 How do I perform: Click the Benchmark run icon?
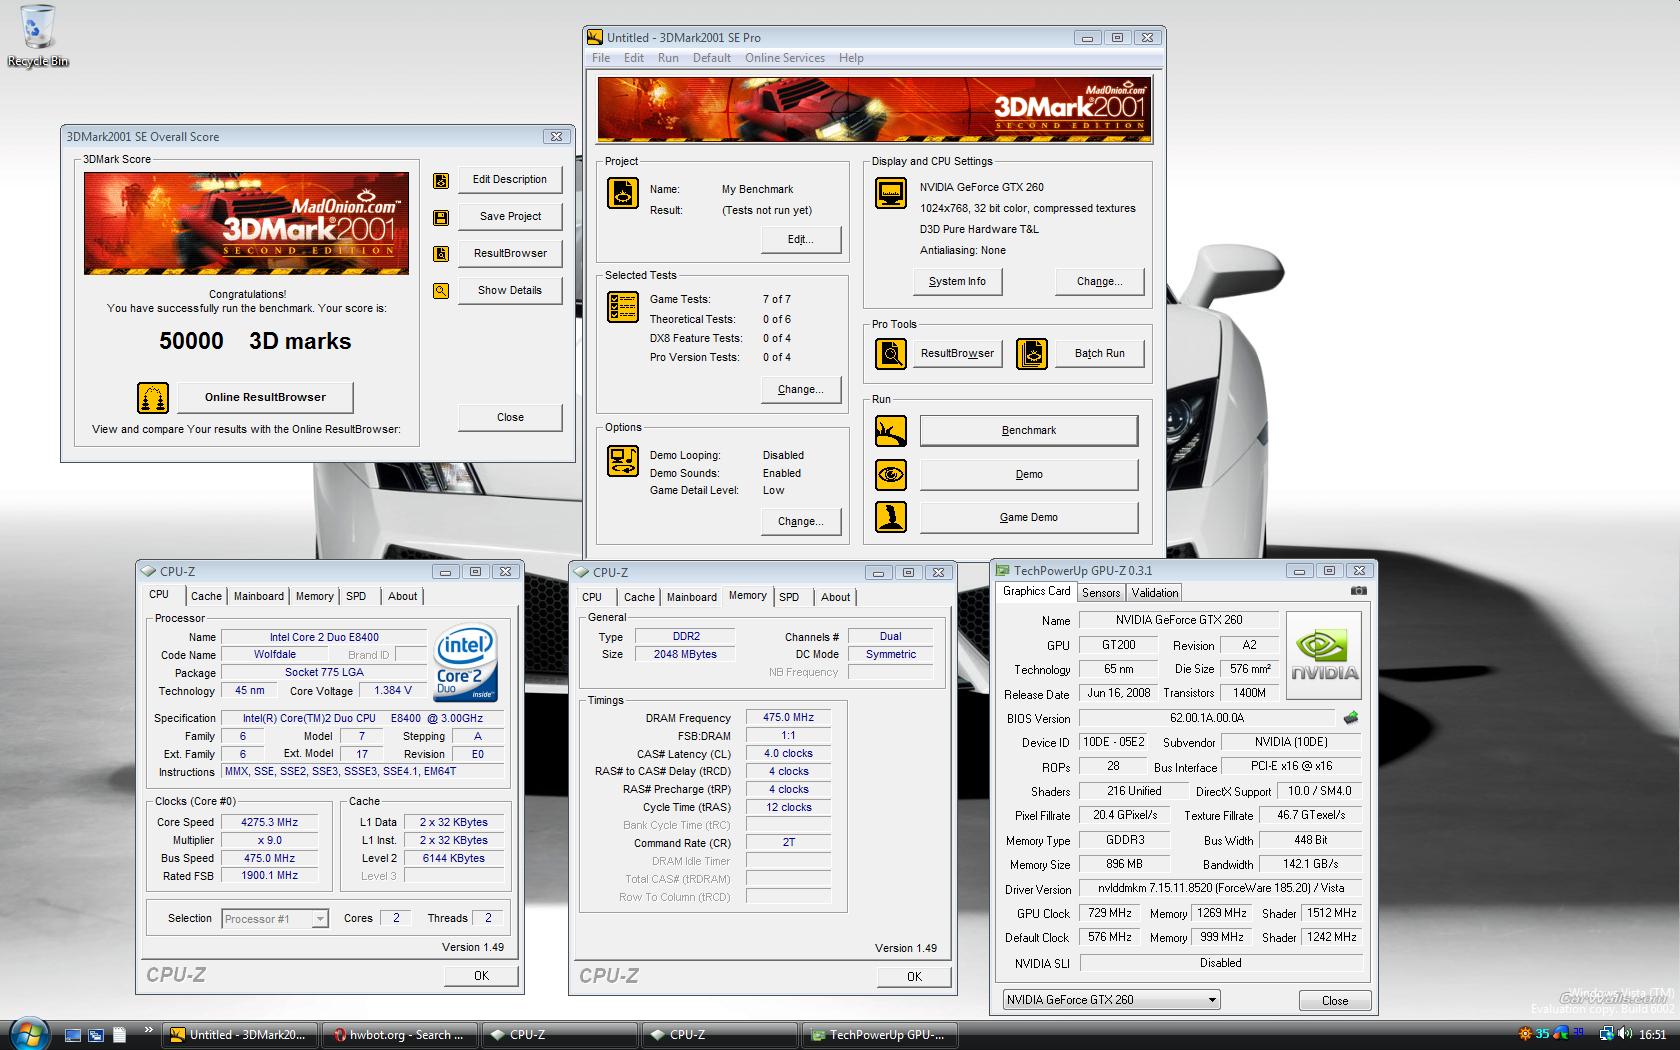click(891, 431)
